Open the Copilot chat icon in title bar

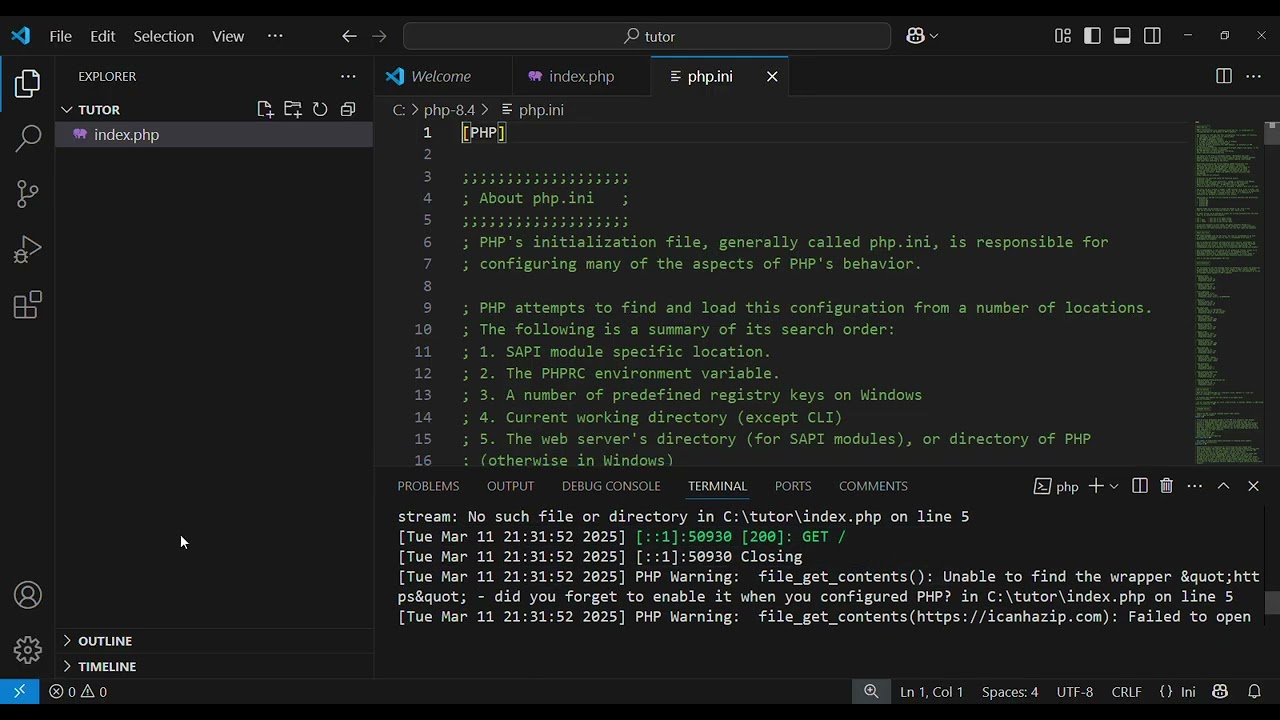tap(915, 36)
